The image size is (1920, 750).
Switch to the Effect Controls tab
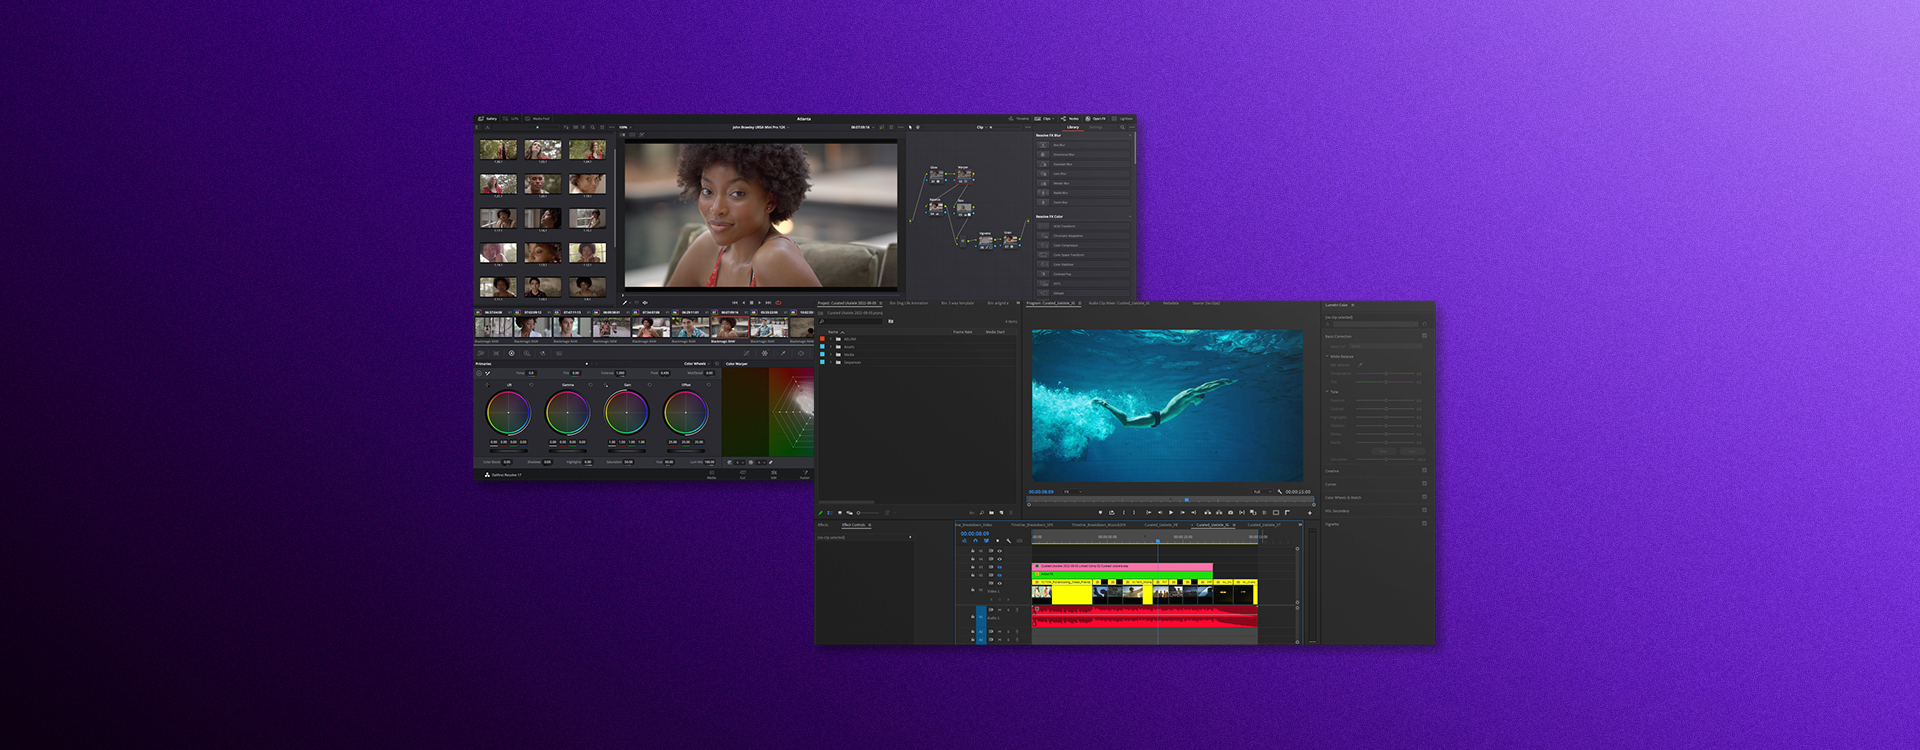click(854, 525)
